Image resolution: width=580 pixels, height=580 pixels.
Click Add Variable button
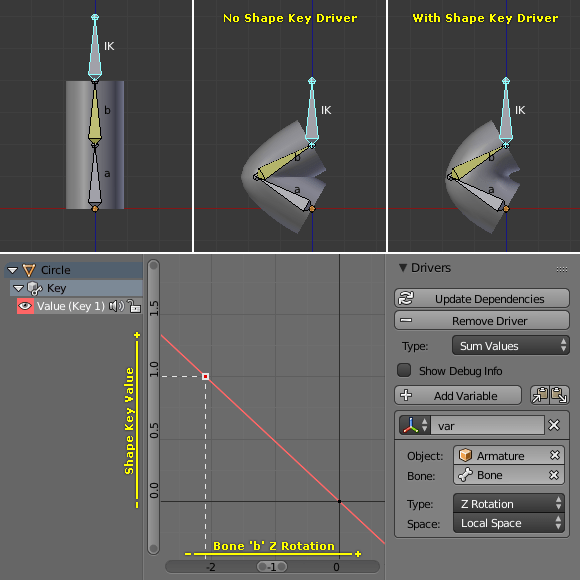pyautogui.click(x=458, y=395)
